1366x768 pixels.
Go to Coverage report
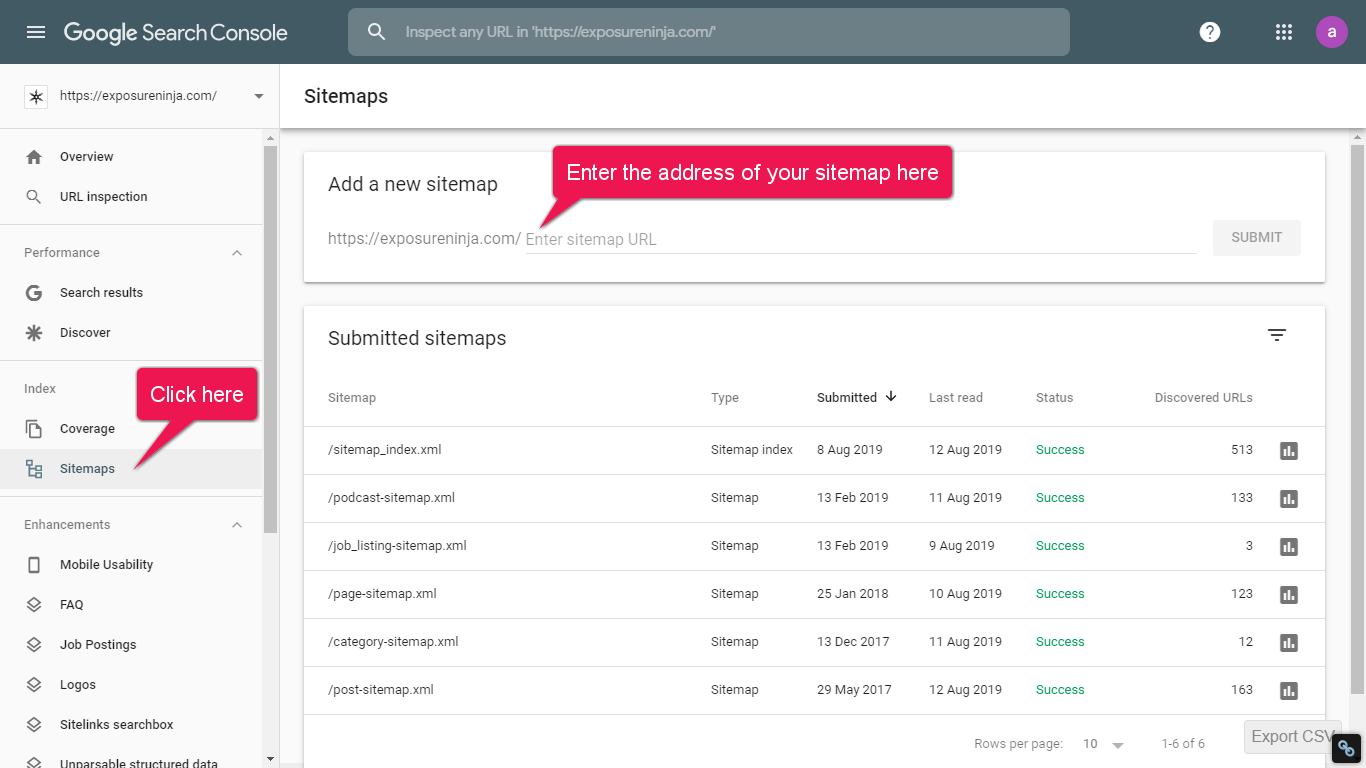click(87, 429)
